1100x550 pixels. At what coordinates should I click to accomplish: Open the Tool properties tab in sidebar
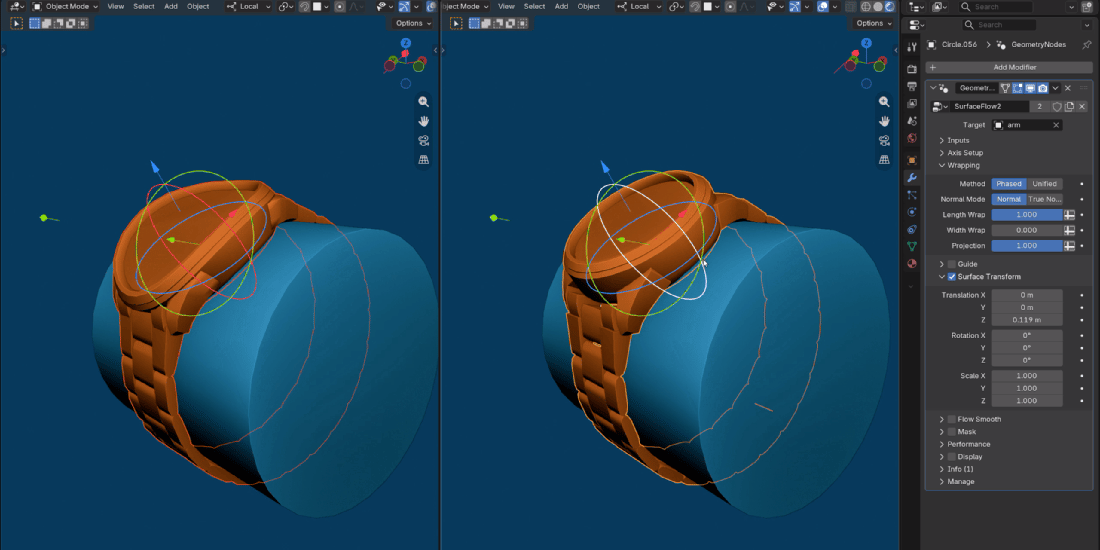[x=912, y=47]
